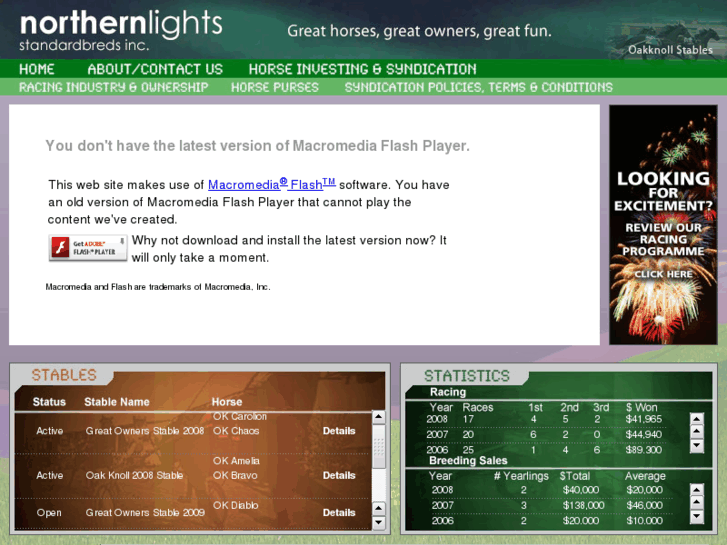Click the STABLES panel title

coord(64,375)
